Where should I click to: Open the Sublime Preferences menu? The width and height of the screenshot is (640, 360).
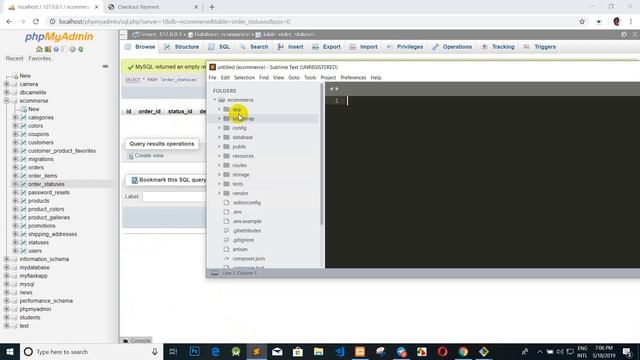click(x=353, y=78)
